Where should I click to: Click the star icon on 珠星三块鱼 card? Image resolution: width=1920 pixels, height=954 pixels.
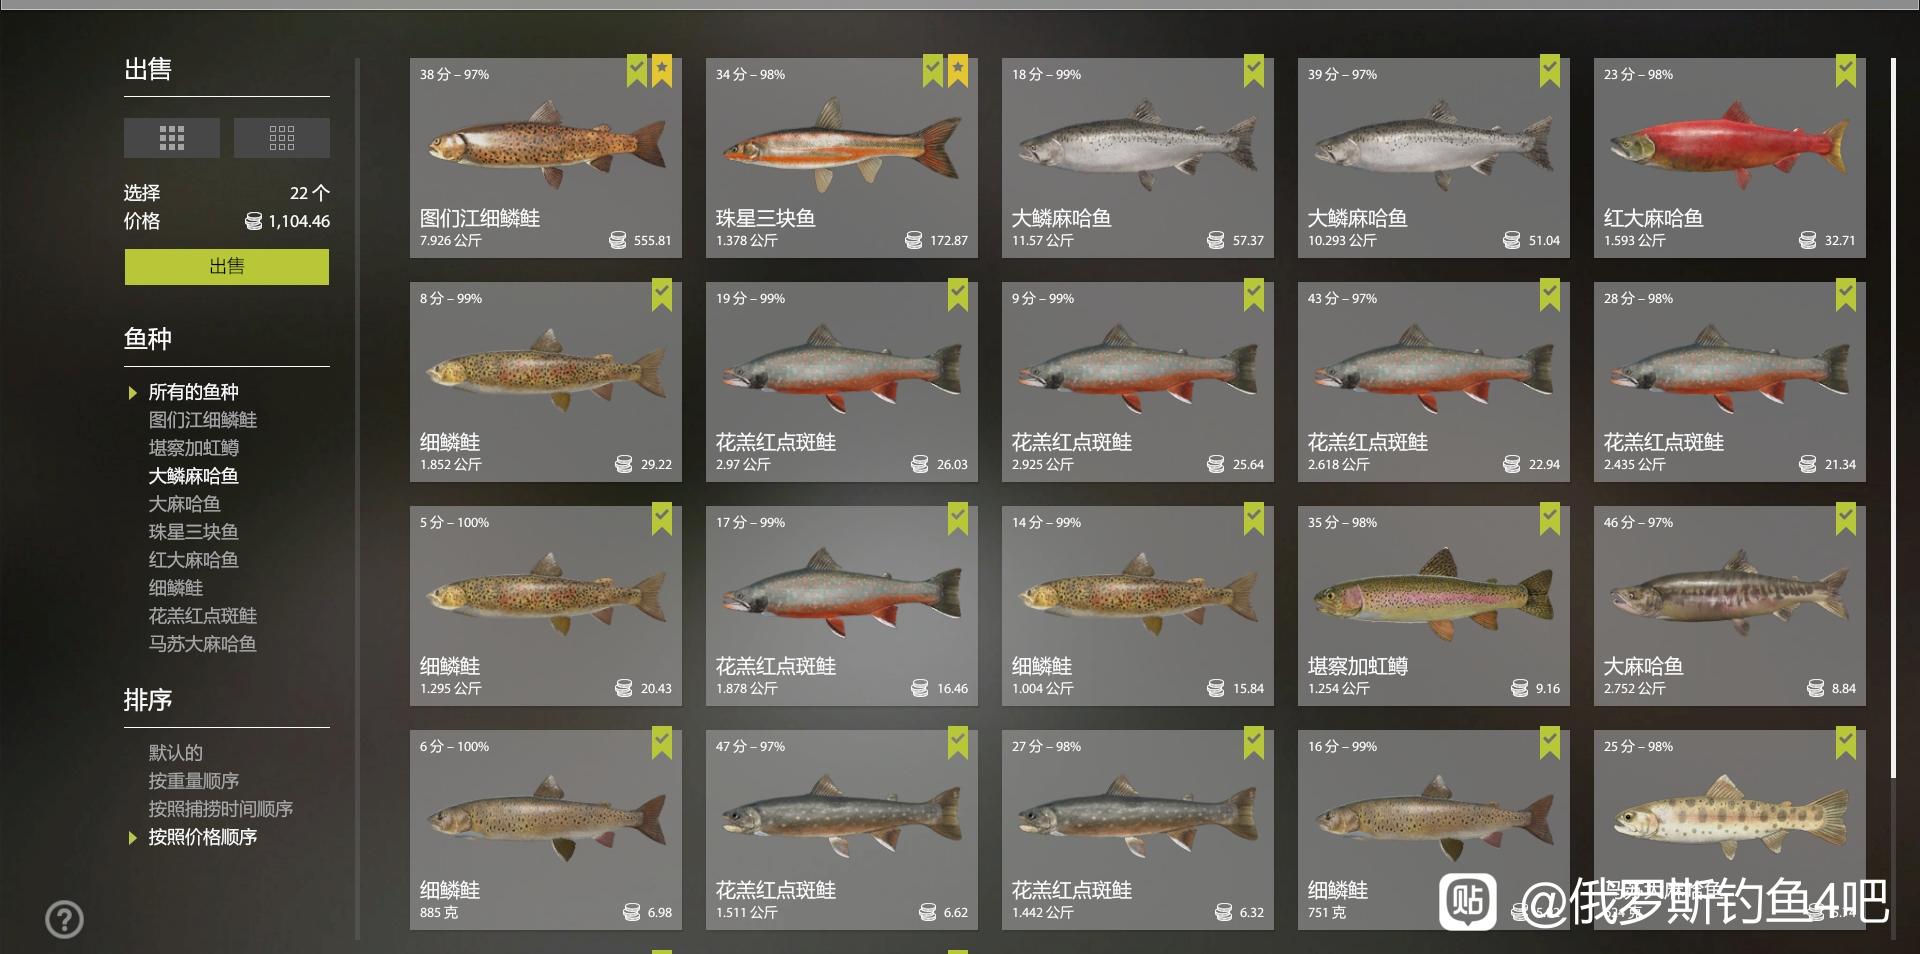coord(958,71)
